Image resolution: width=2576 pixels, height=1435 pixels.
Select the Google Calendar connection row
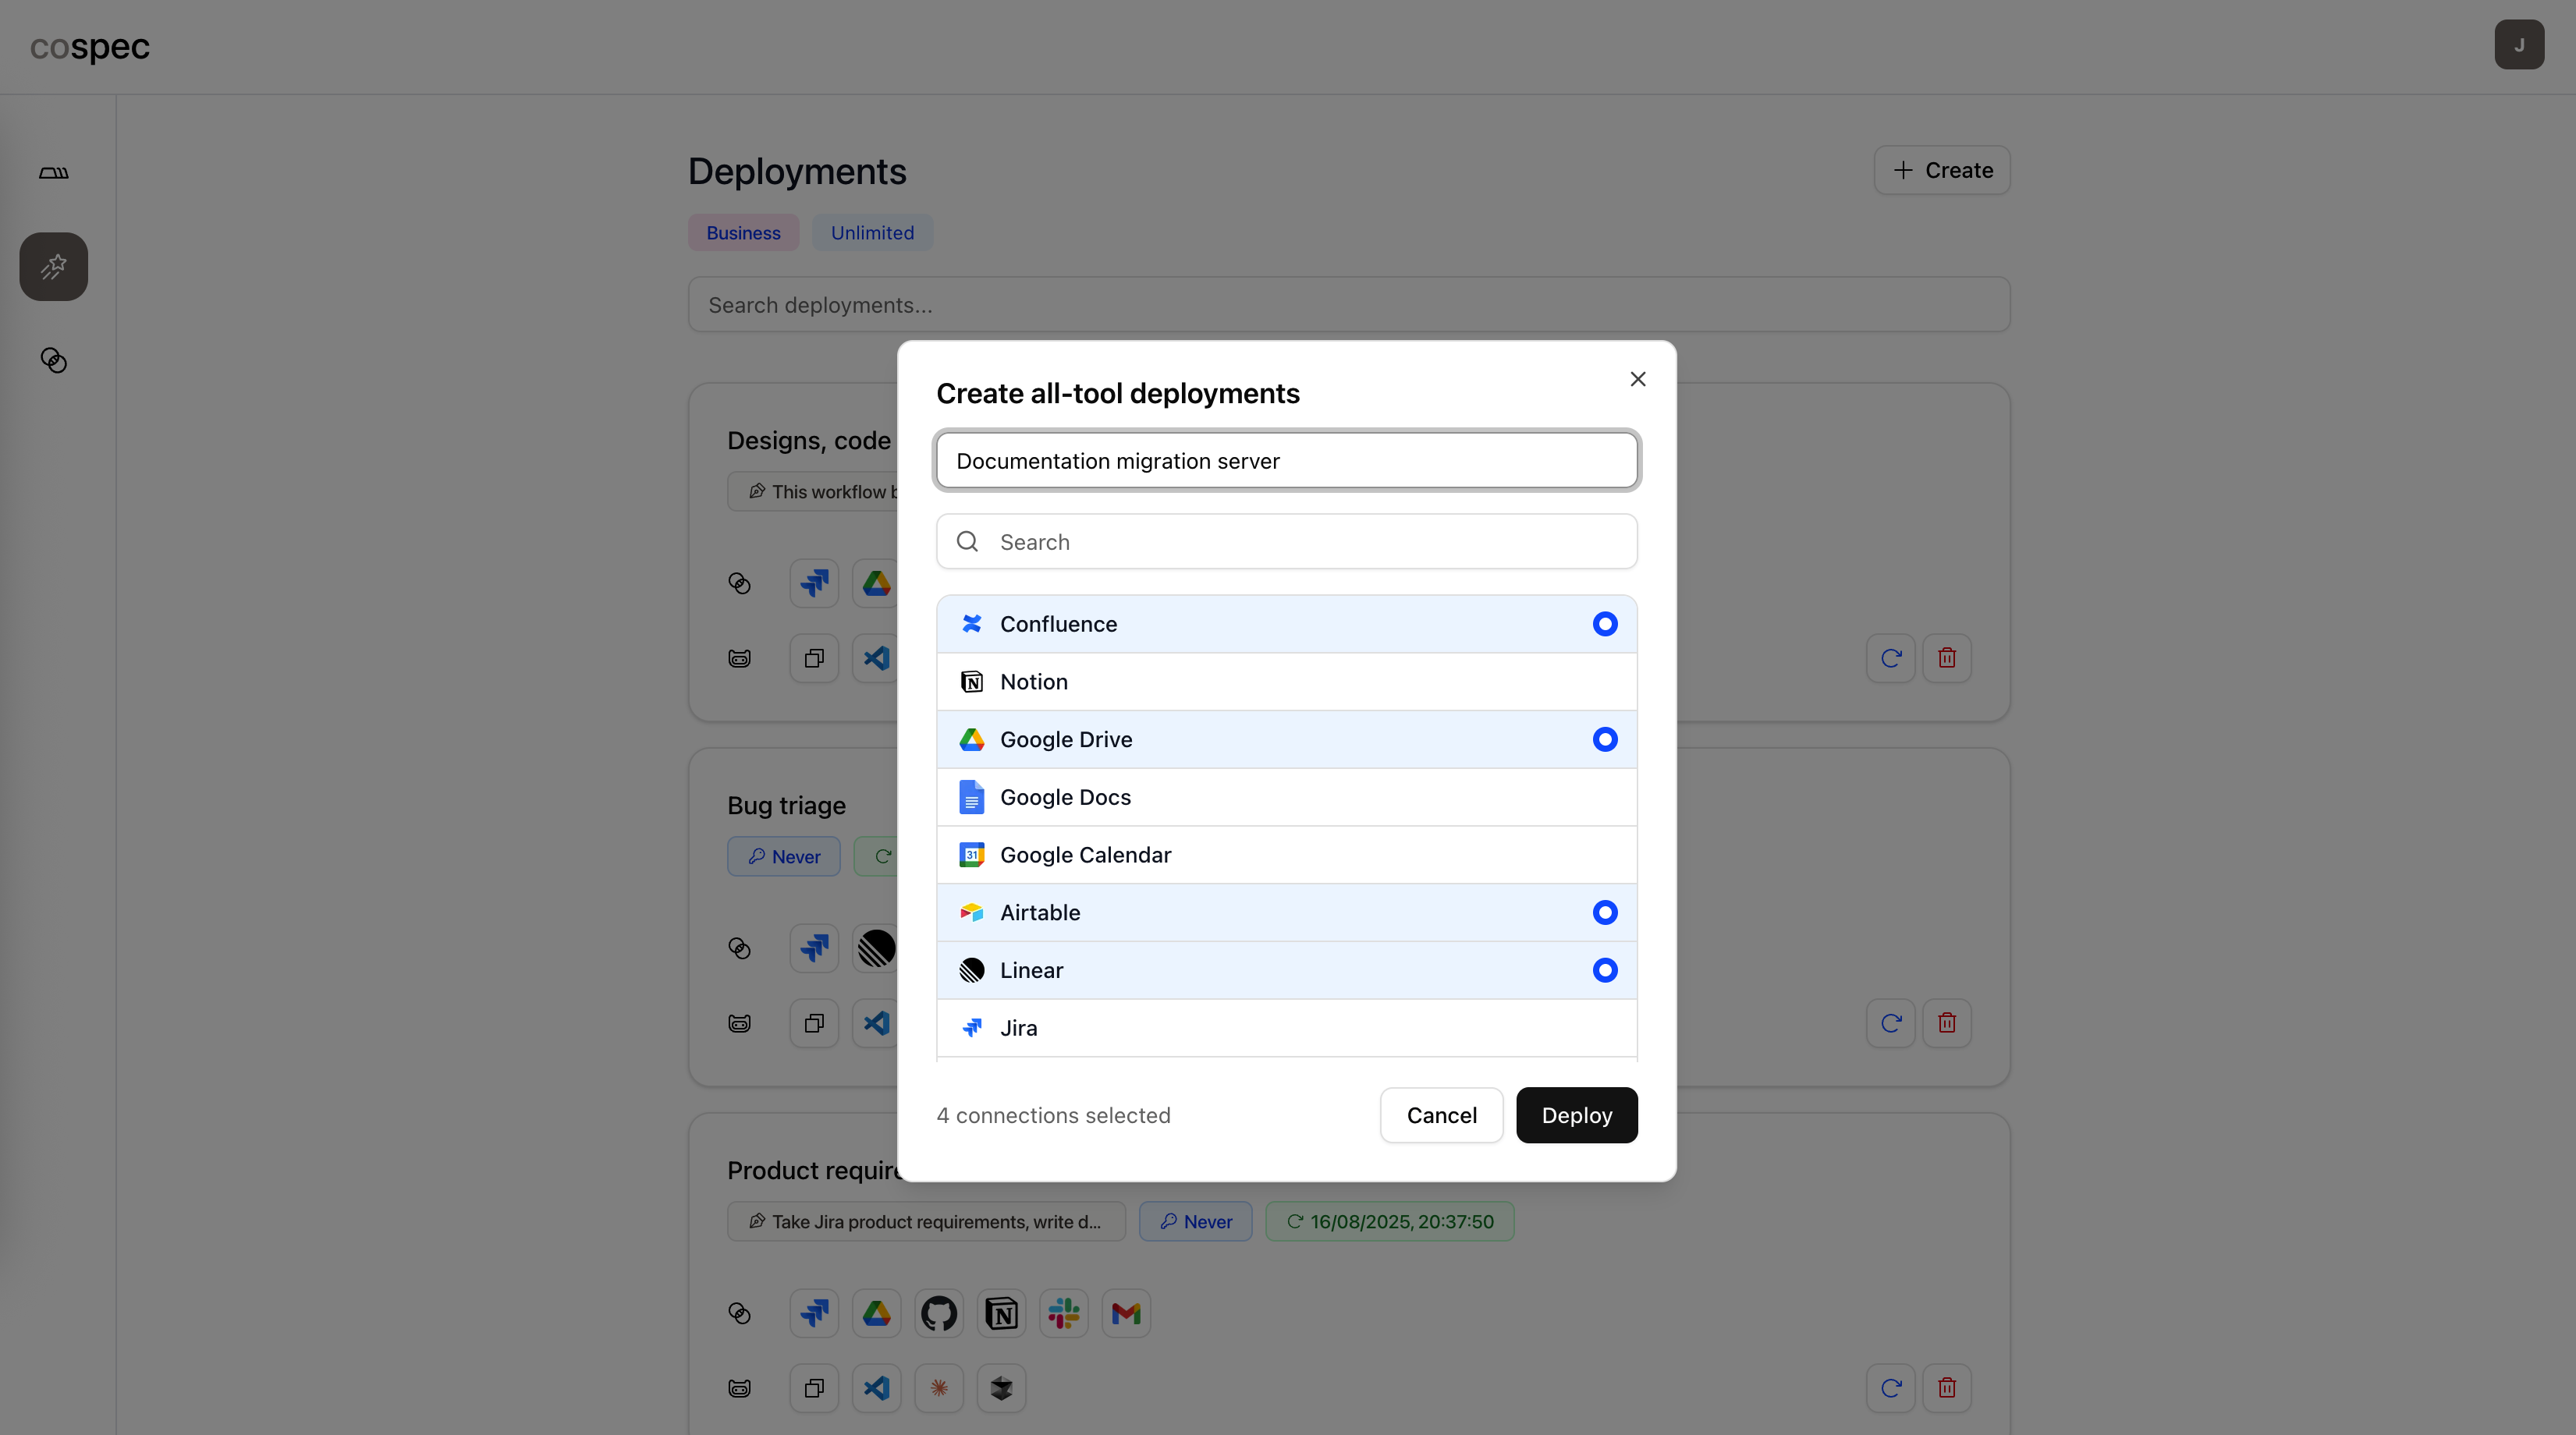(1286, 855)
